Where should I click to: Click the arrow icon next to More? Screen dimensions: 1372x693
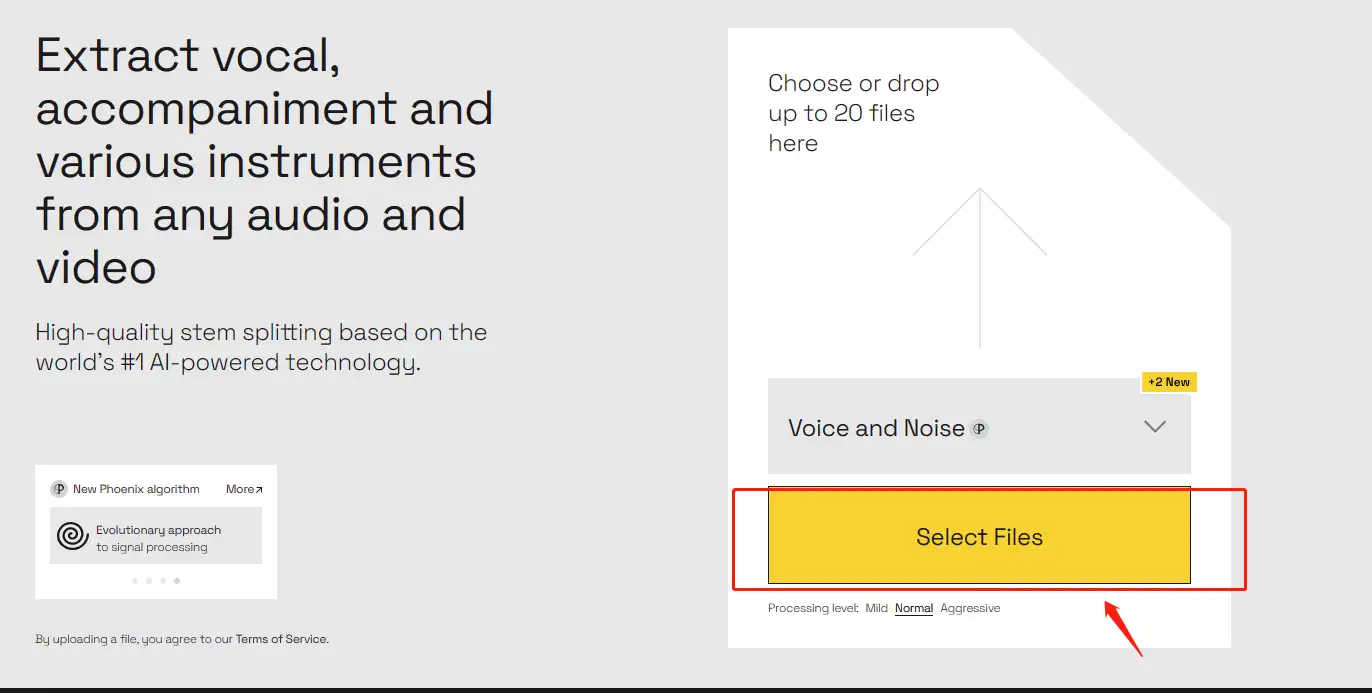[x=259, y=490]
